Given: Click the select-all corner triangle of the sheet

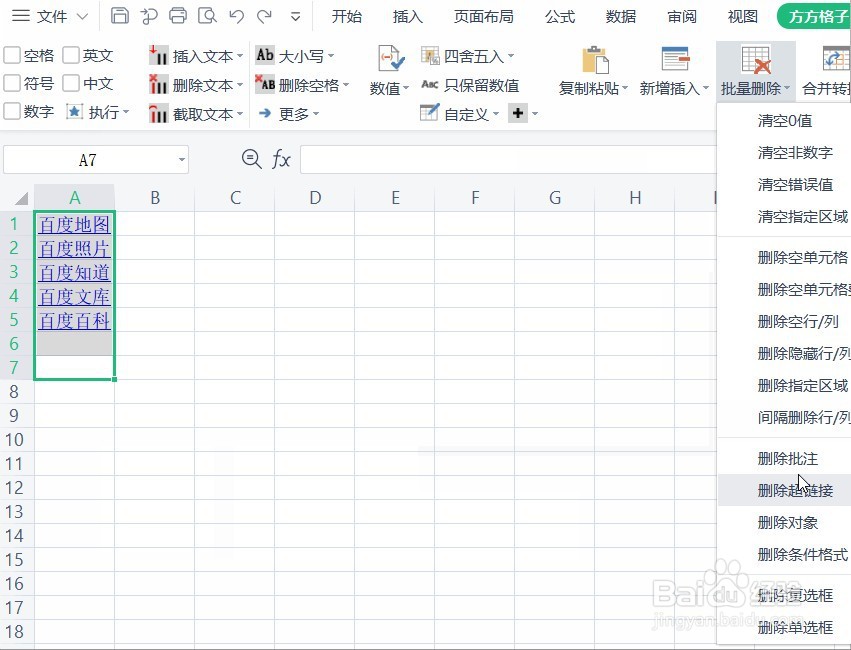Looking at the screenshot, I should coord(21,198).
